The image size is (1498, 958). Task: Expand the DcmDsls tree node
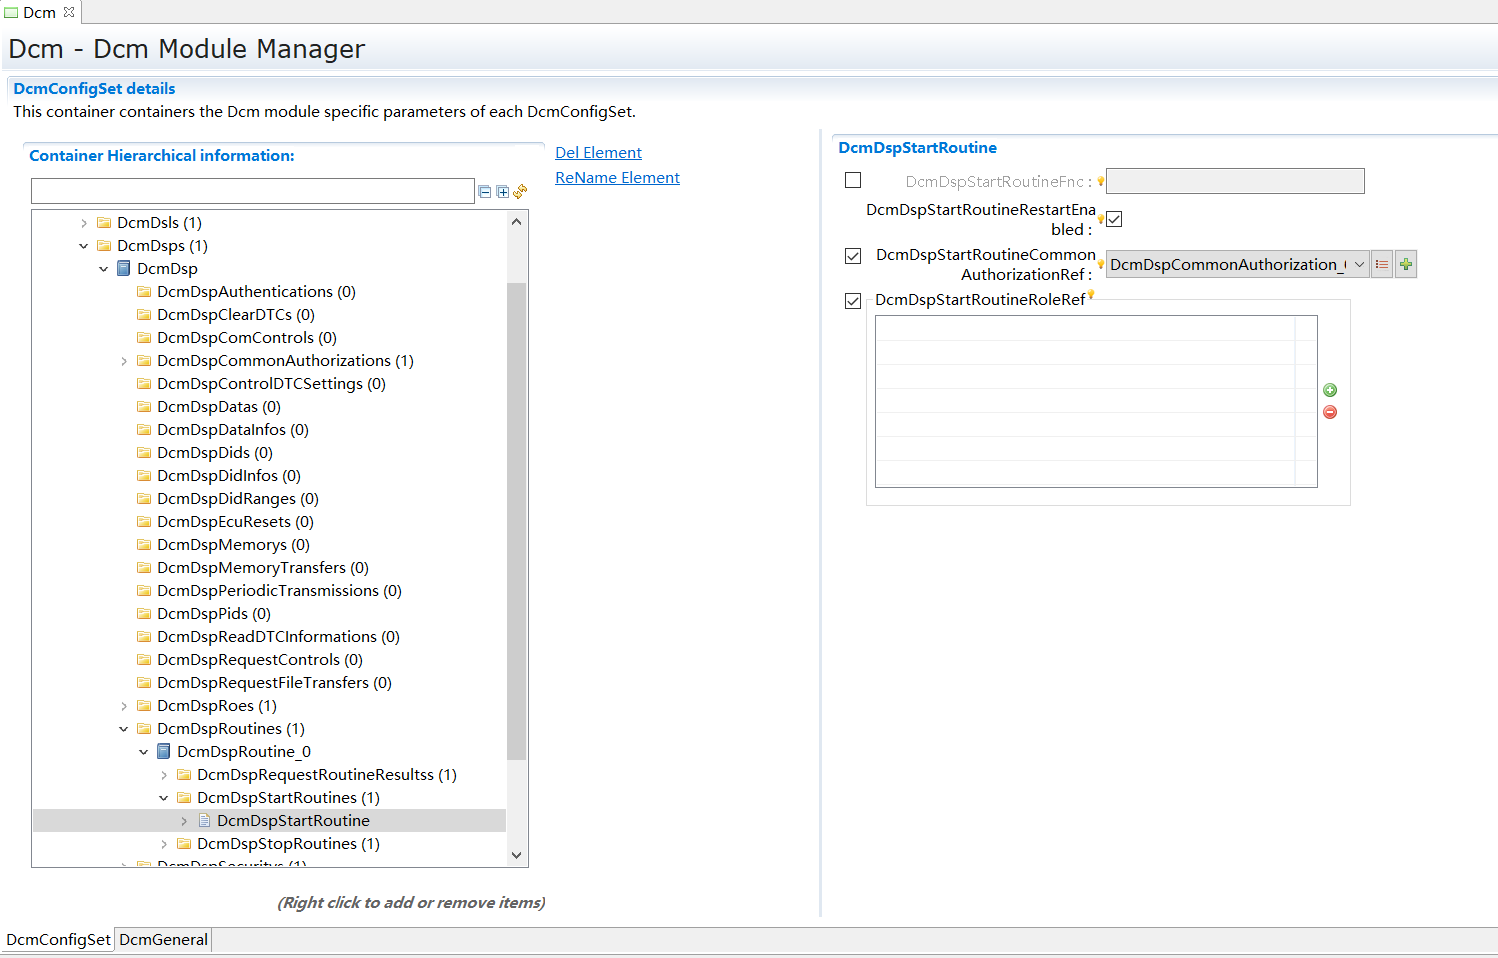[84, 223]
